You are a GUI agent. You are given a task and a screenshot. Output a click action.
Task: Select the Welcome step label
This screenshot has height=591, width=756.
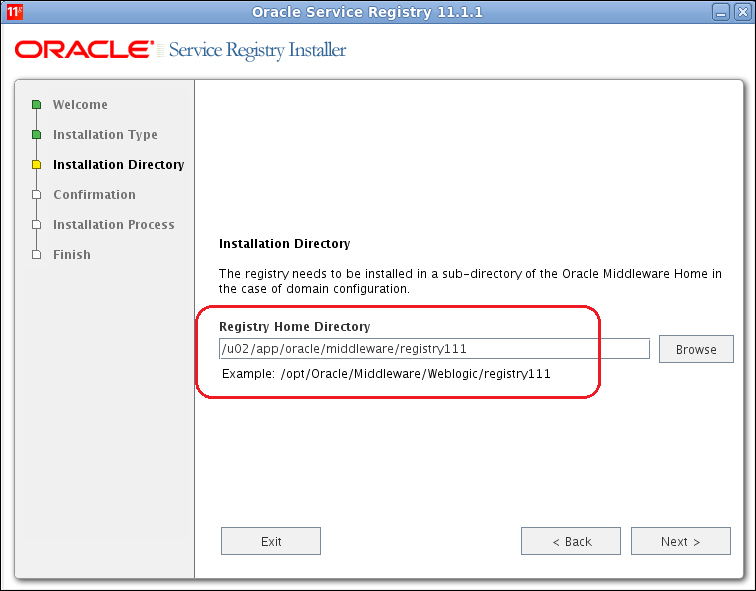pyautogui.click(x=80, y=105)
